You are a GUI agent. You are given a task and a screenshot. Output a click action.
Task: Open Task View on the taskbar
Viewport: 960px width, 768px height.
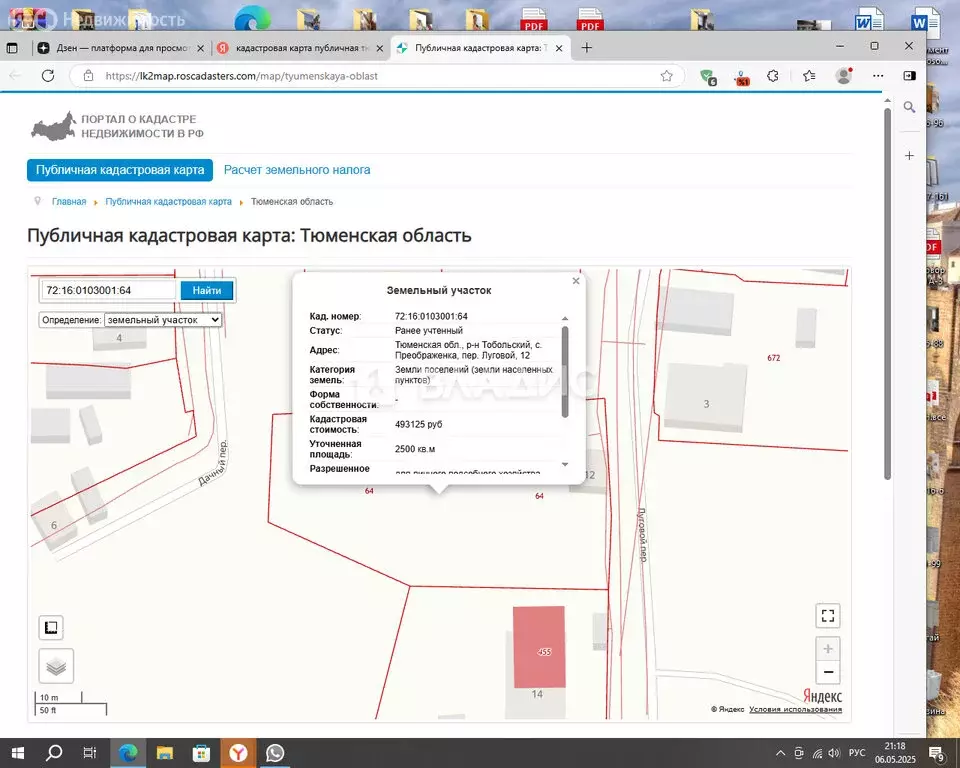point(90,753)
